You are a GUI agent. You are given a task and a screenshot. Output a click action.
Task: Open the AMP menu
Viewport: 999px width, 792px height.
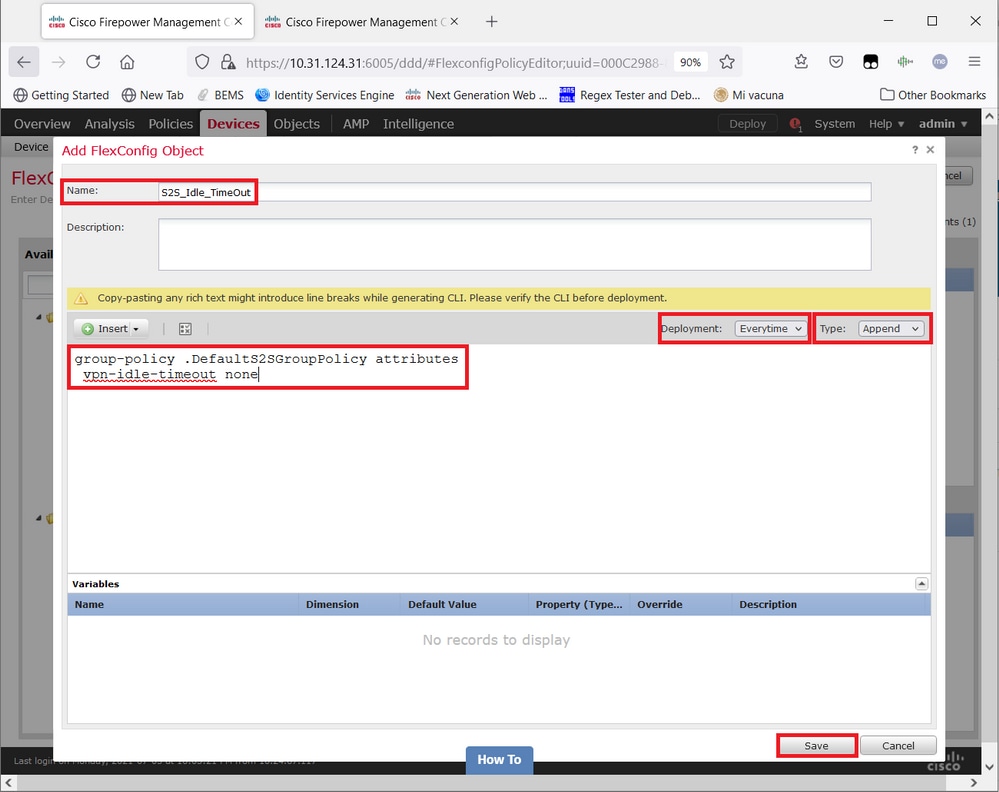pyautogui.click(x=356, y=124)
